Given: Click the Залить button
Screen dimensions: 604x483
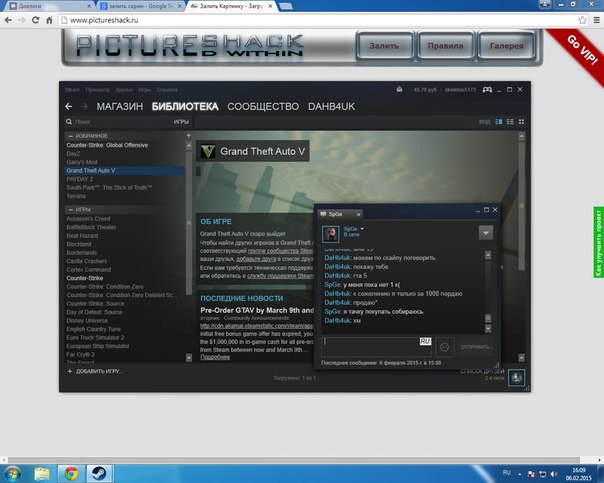Looking at the screenshot, I should tap(384, 46).
